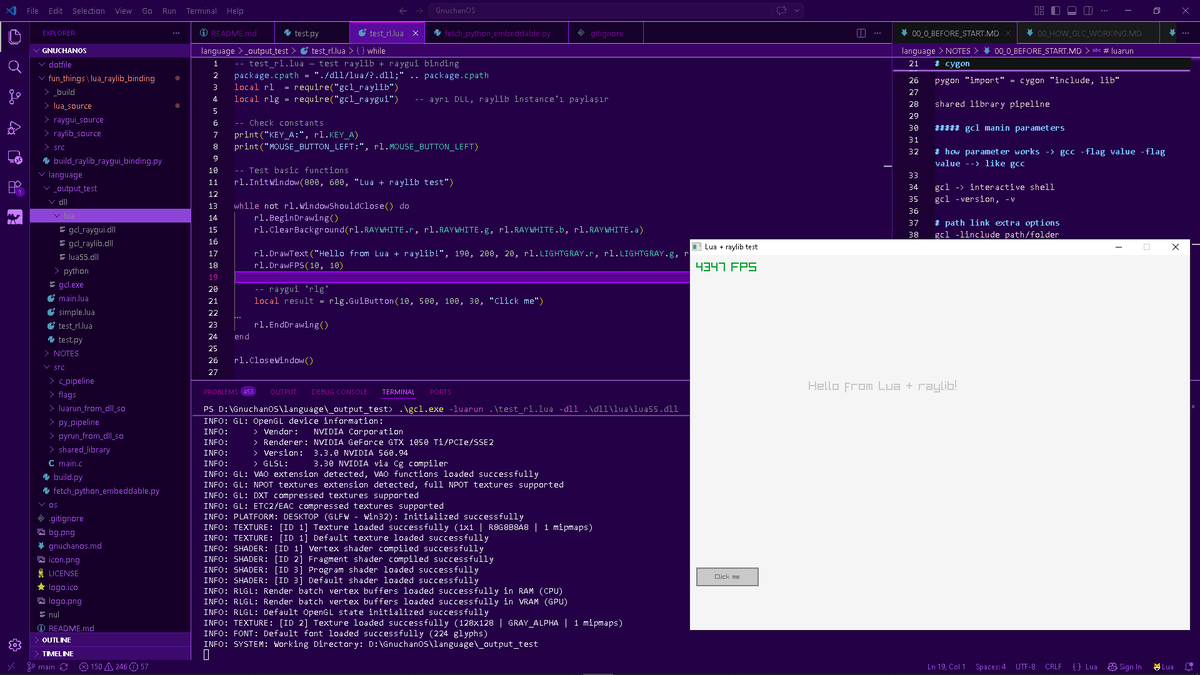Select UTF-8 encoding in status bar
This screenshot has width=1200, height=675.
[1025, 666]
